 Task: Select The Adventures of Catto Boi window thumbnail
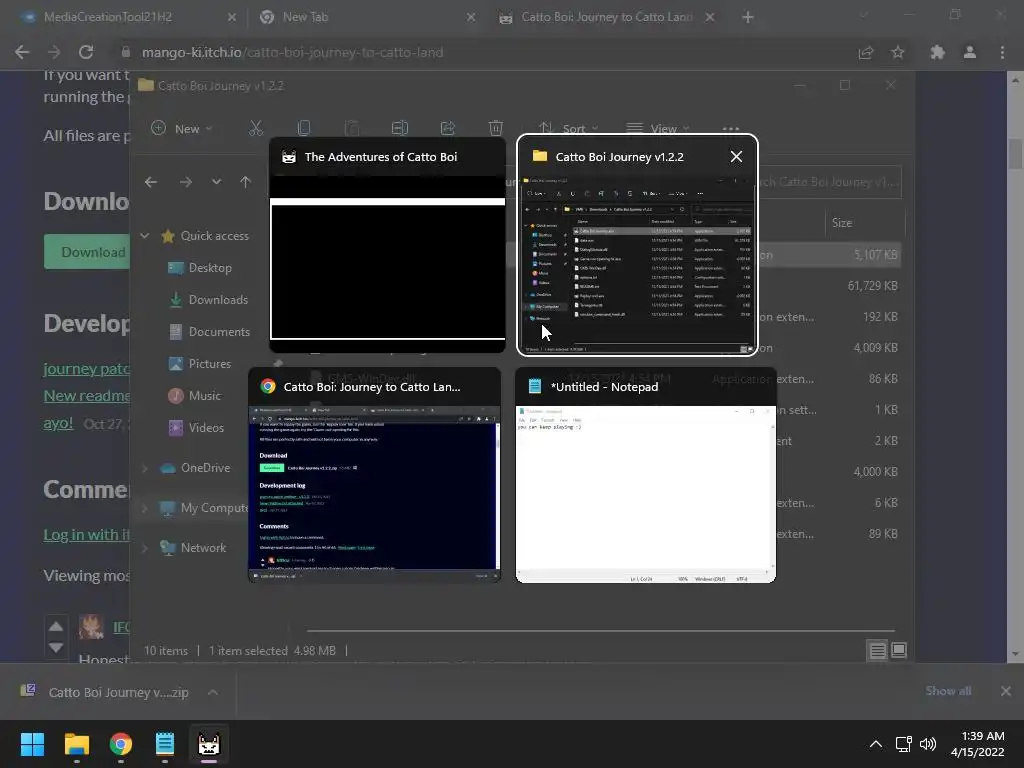point(387,246)
